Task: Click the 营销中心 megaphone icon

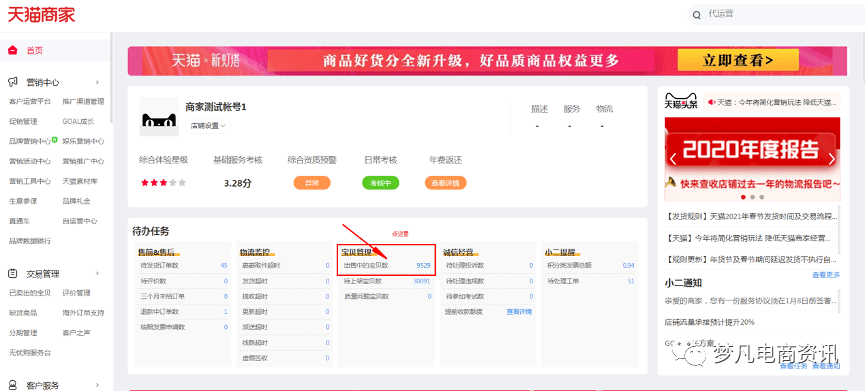Action: coord(13,82)
